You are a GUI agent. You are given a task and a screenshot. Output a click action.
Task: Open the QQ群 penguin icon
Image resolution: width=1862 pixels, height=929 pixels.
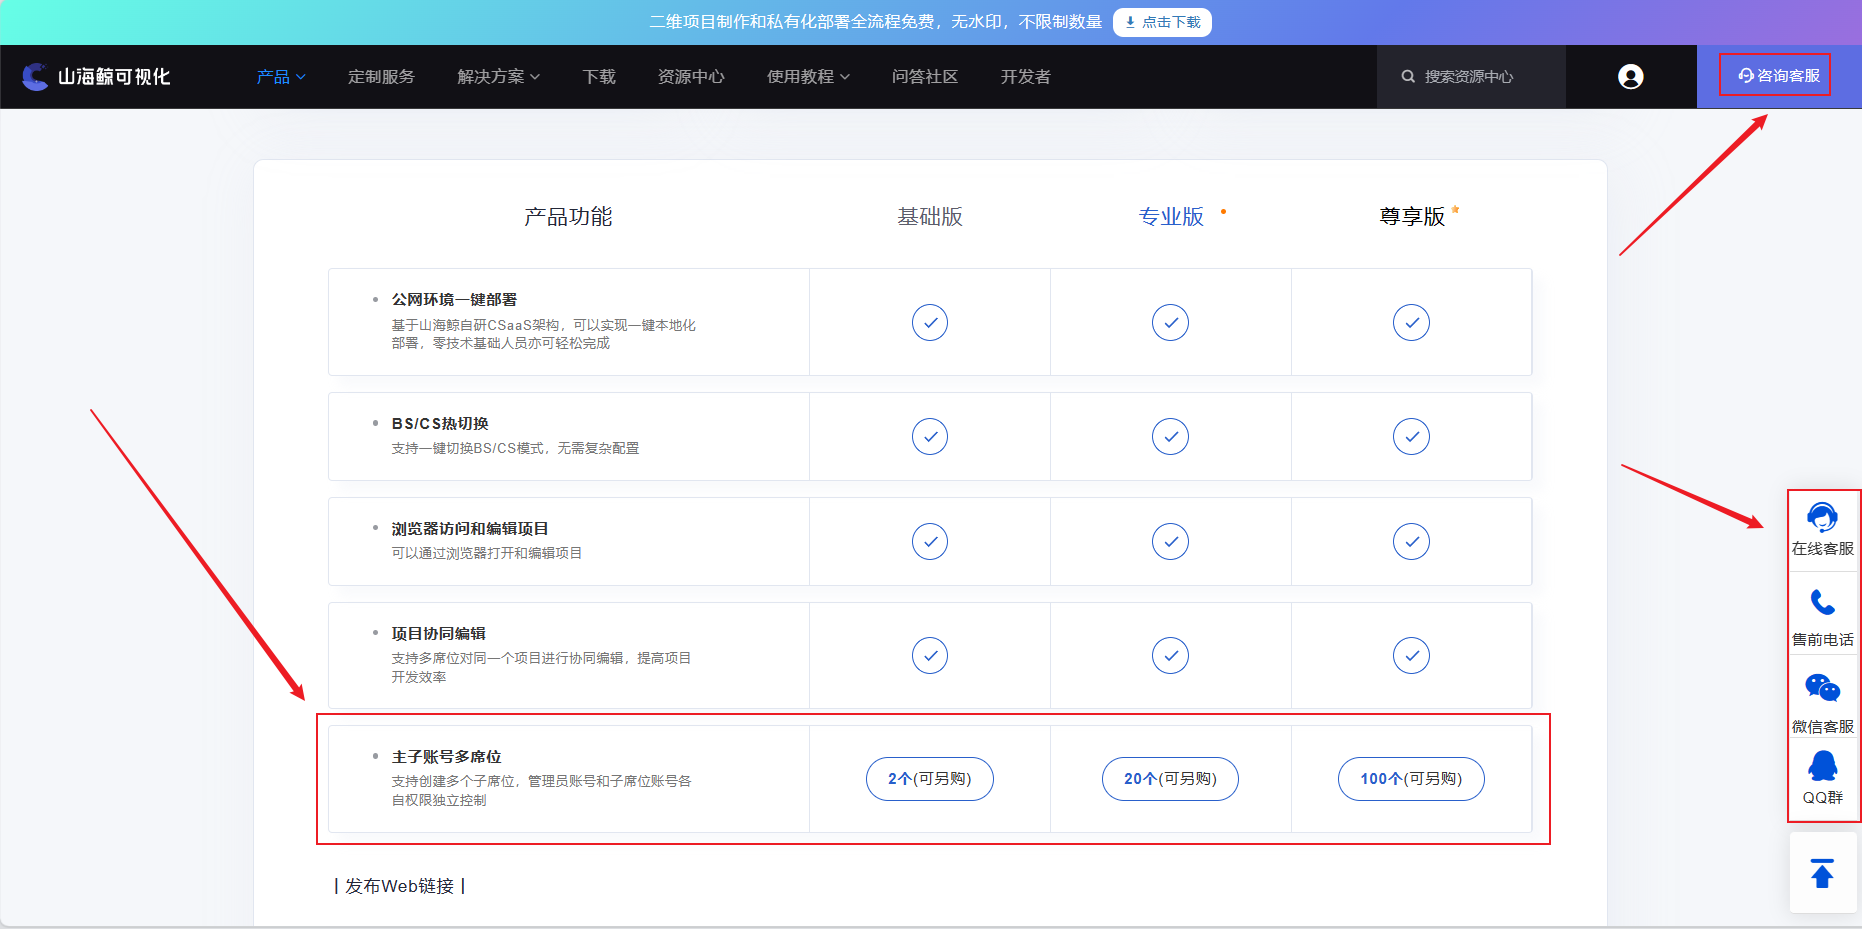click(1822, 767)
